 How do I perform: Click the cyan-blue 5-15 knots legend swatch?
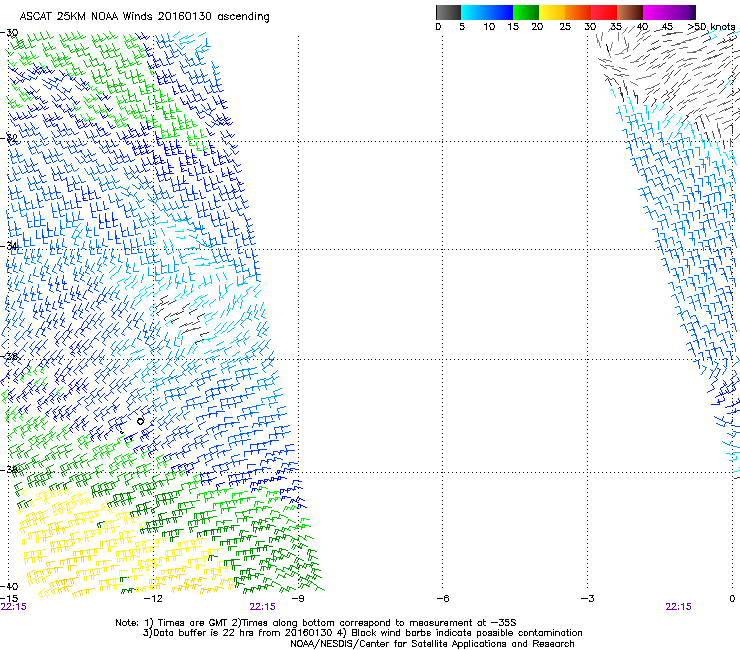pos(487,12)
